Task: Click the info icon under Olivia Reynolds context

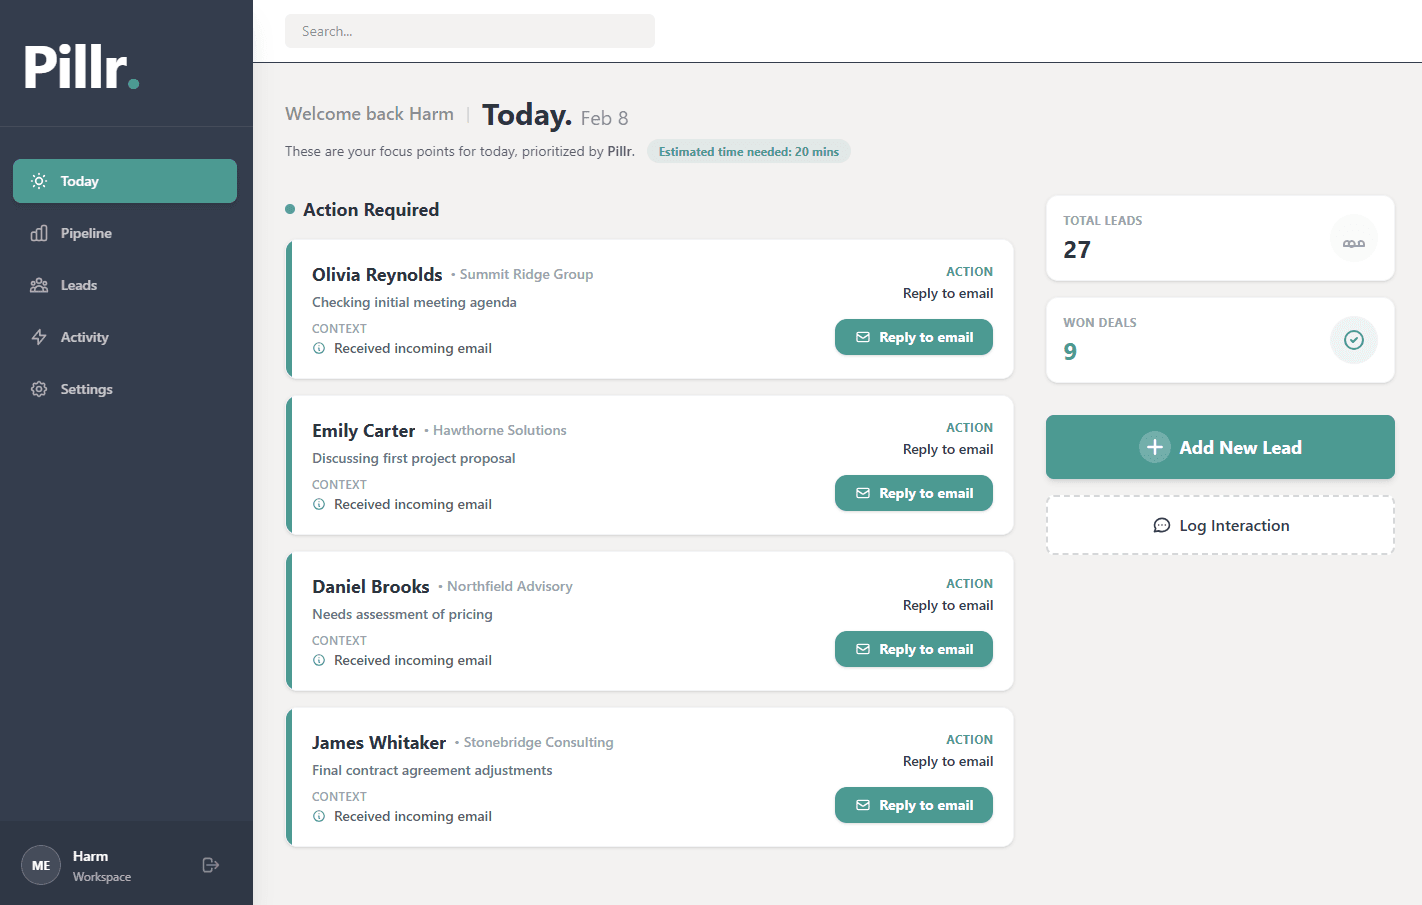Action: point(318,348)
